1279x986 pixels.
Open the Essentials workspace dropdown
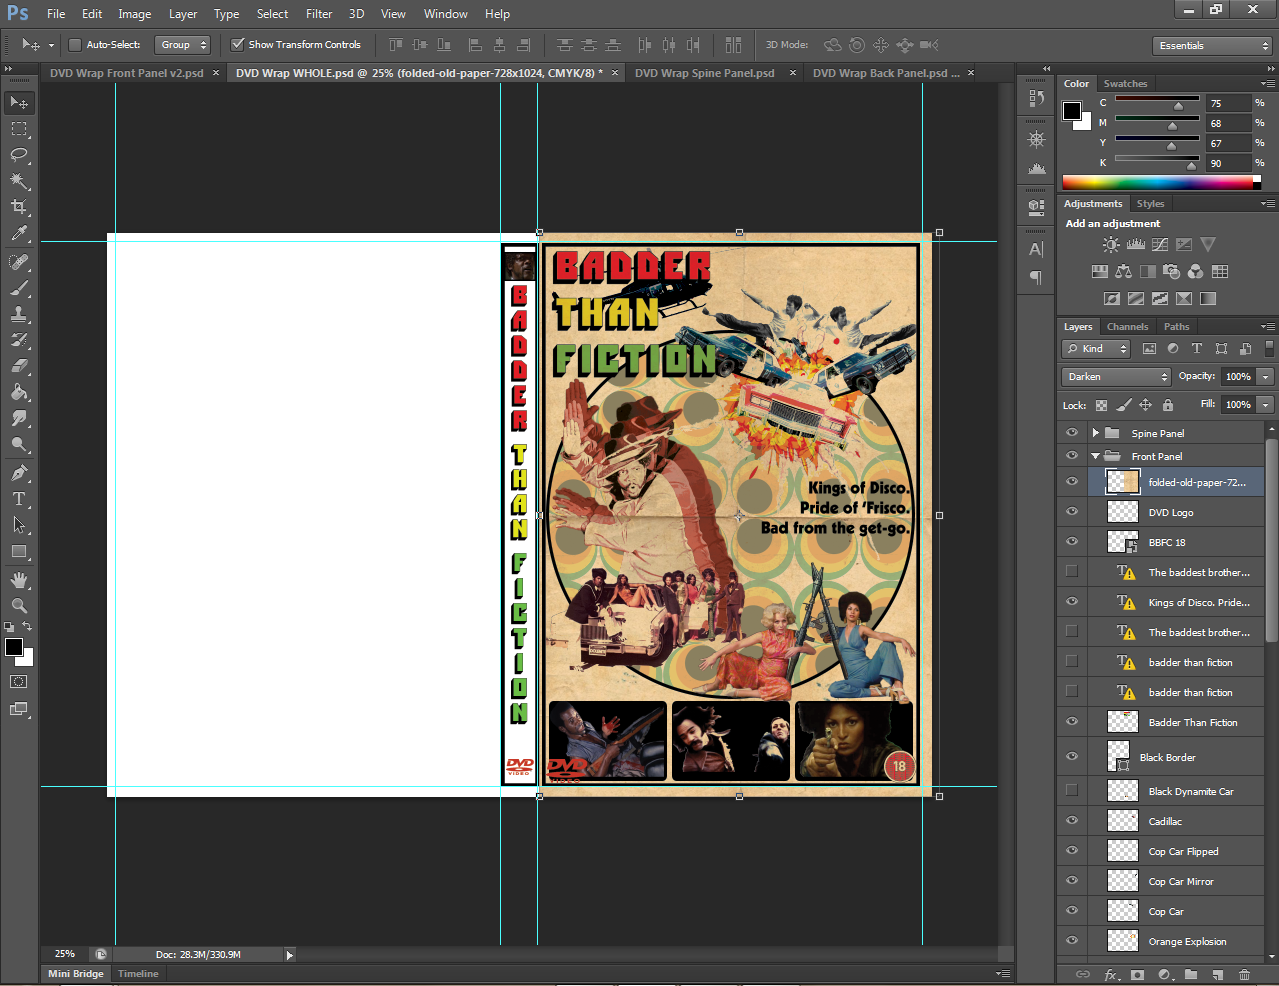click(x=1212, y=46)
